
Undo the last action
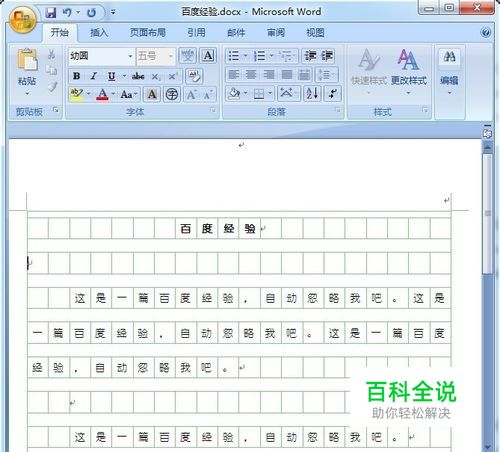tap(67, 13)
